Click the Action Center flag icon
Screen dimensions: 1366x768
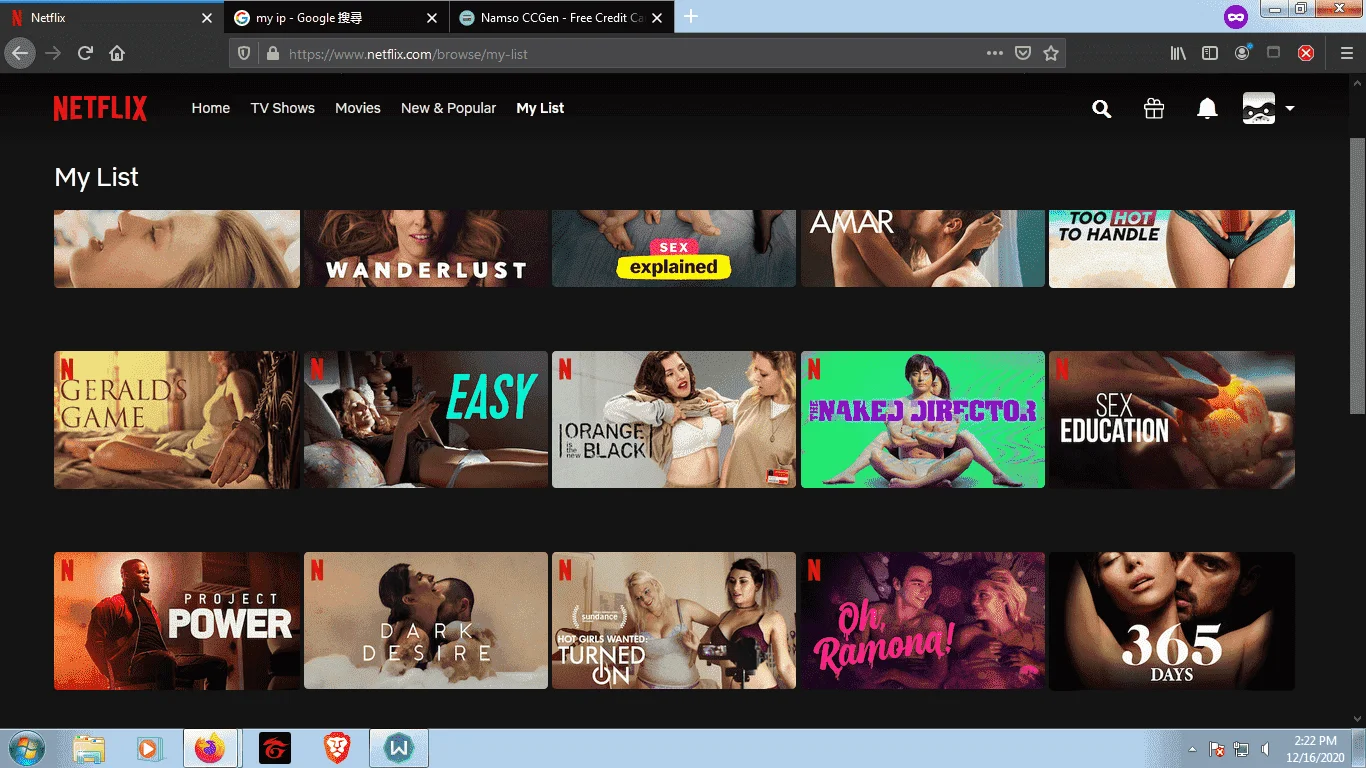1217,749
